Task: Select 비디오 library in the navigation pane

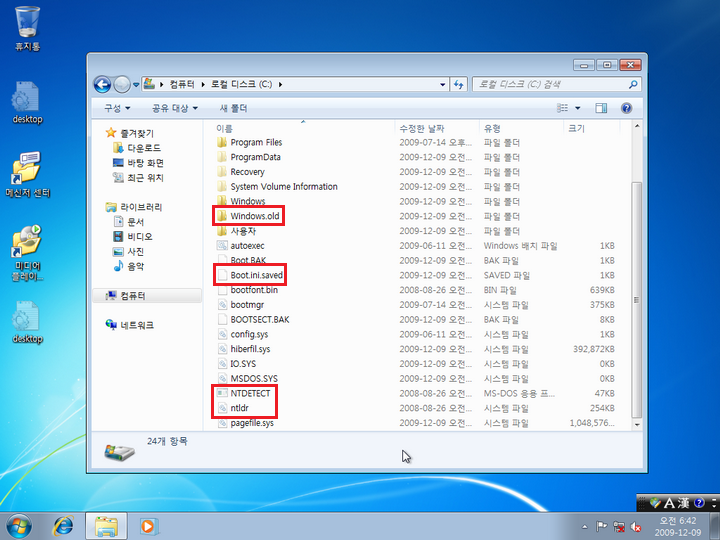Action: coord(133,236)
